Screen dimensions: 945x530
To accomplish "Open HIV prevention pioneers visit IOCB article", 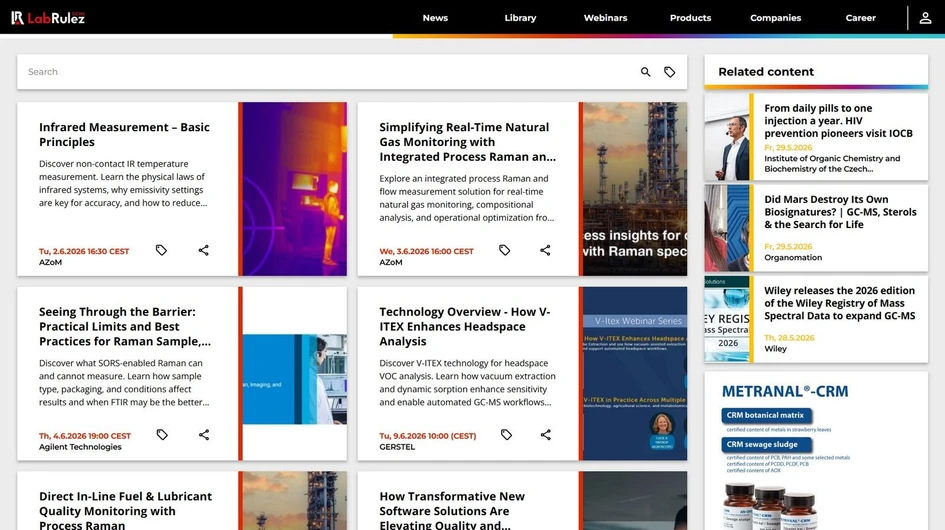I will pyautogui.click(x=838, y=121).
